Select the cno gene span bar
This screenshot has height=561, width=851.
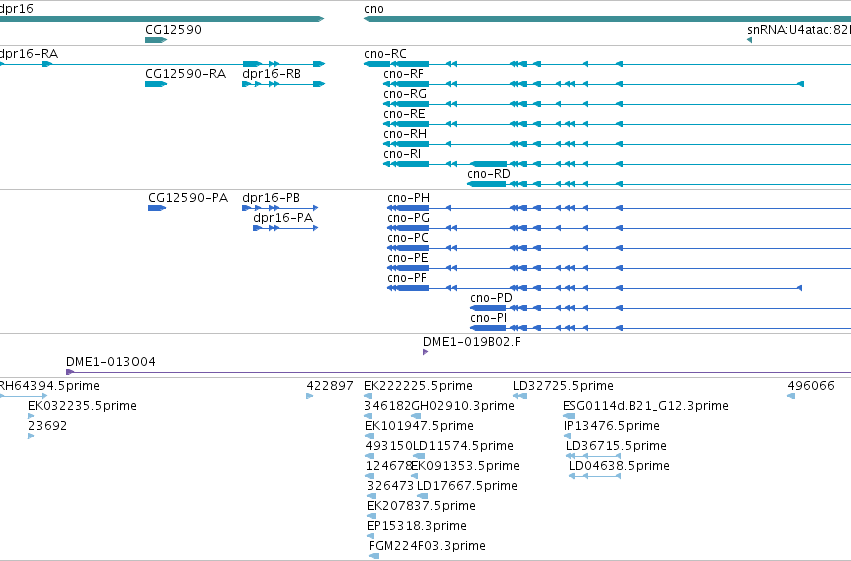pos(607,19)
